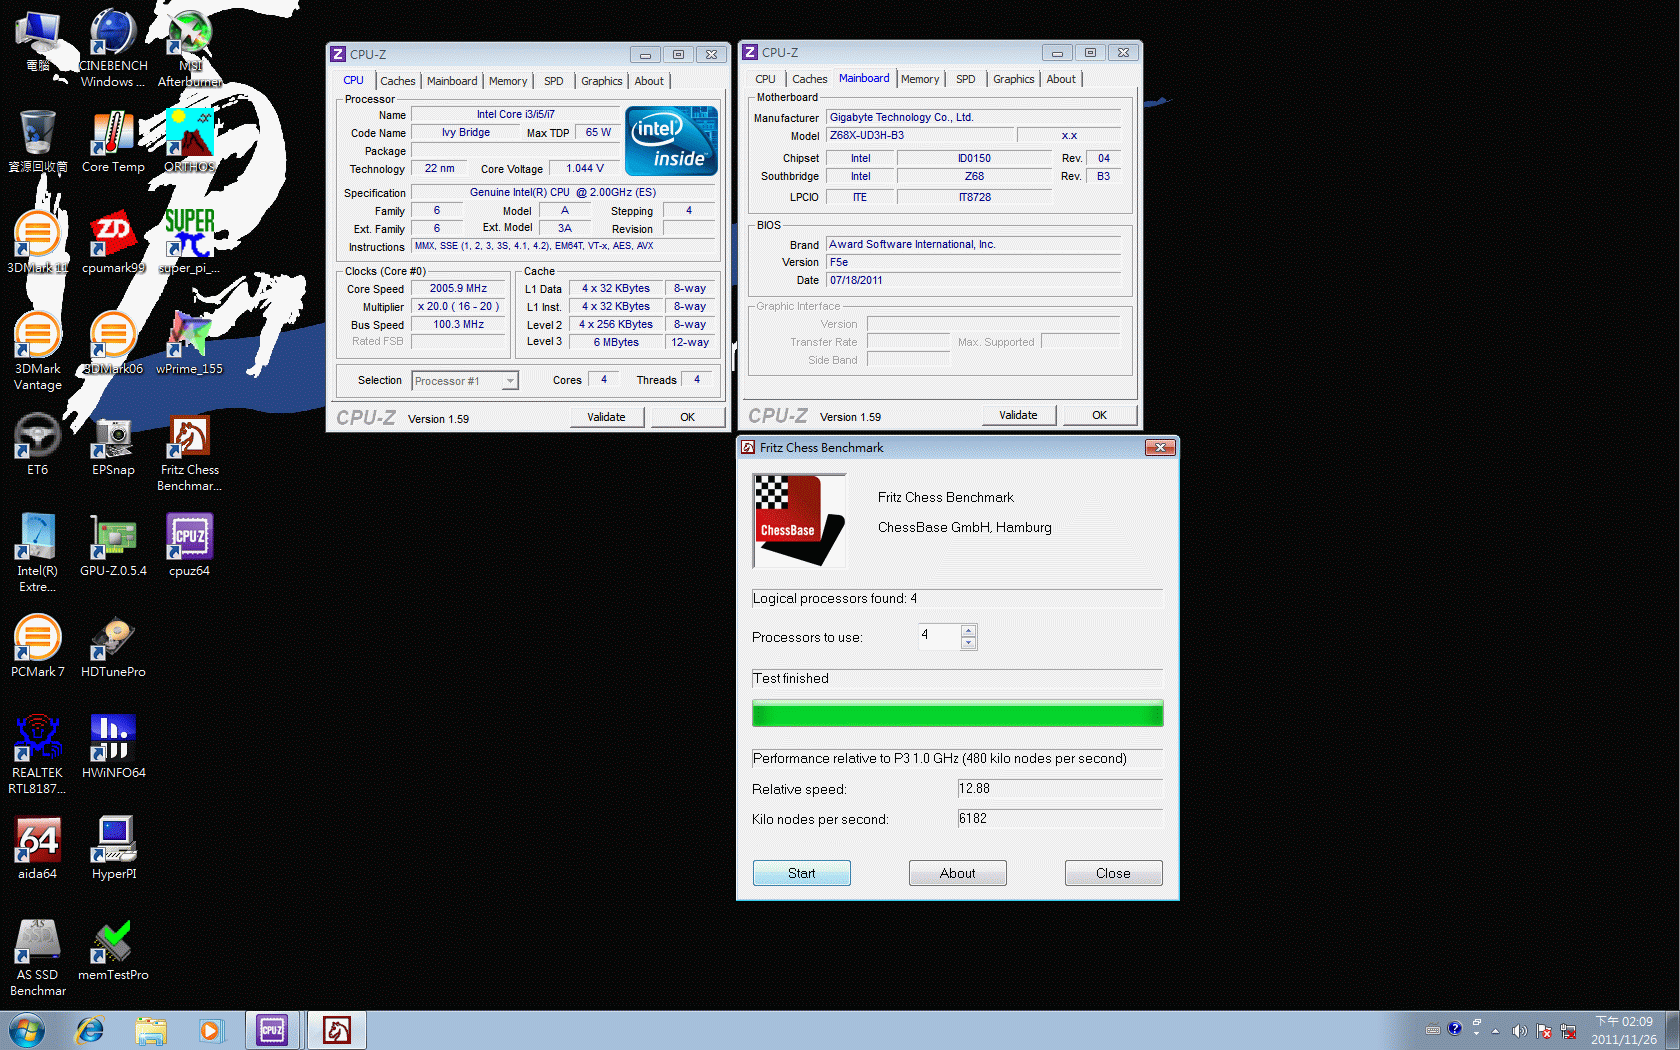Switch processor CPU-Z window to Mainboard tab
Viewport: 1680px width, 1050px height.
[452, 81]
